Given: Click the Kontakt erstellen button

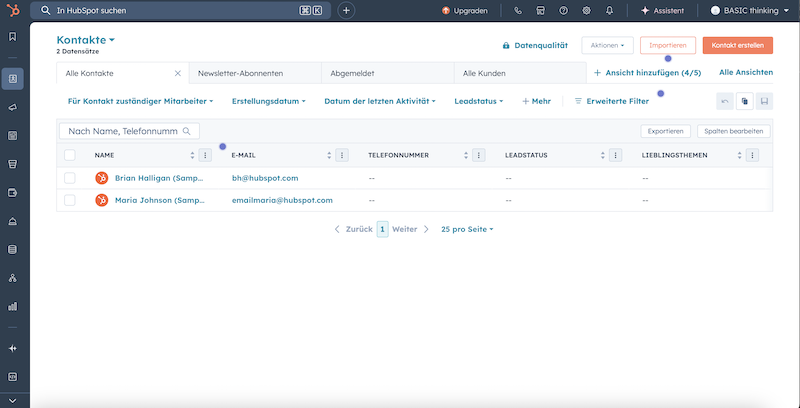Looking at the screenshot, I should click(x=737, y=46).
